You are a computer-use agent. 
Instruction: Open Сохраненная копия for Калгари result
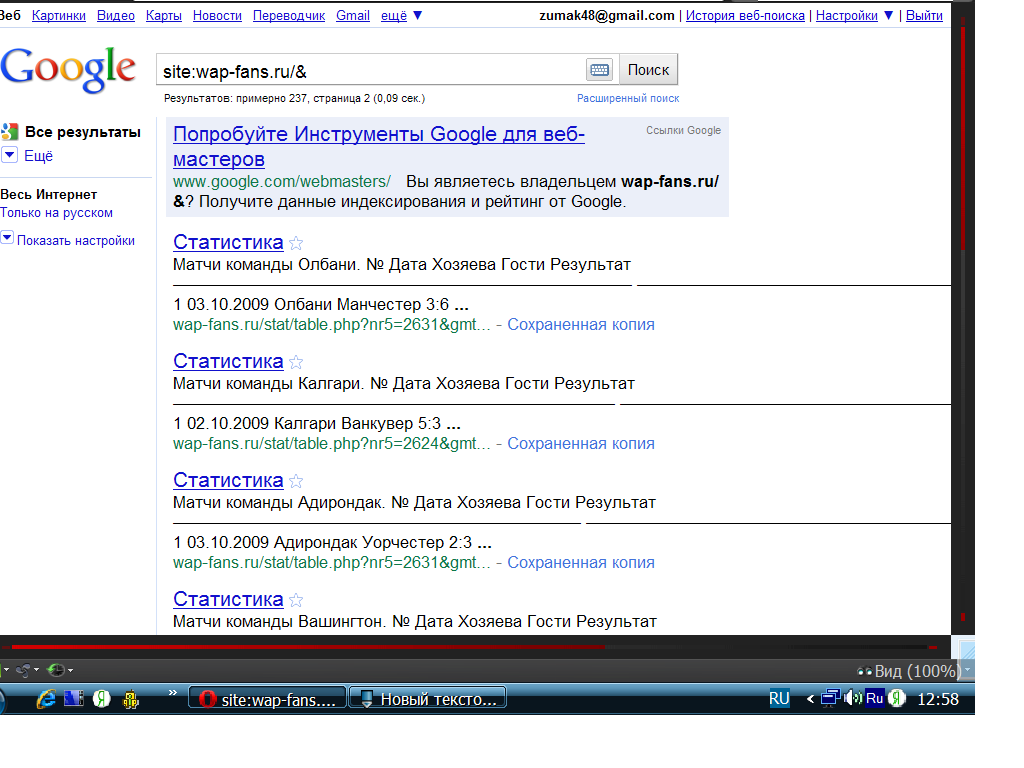(x=581, y=443)
